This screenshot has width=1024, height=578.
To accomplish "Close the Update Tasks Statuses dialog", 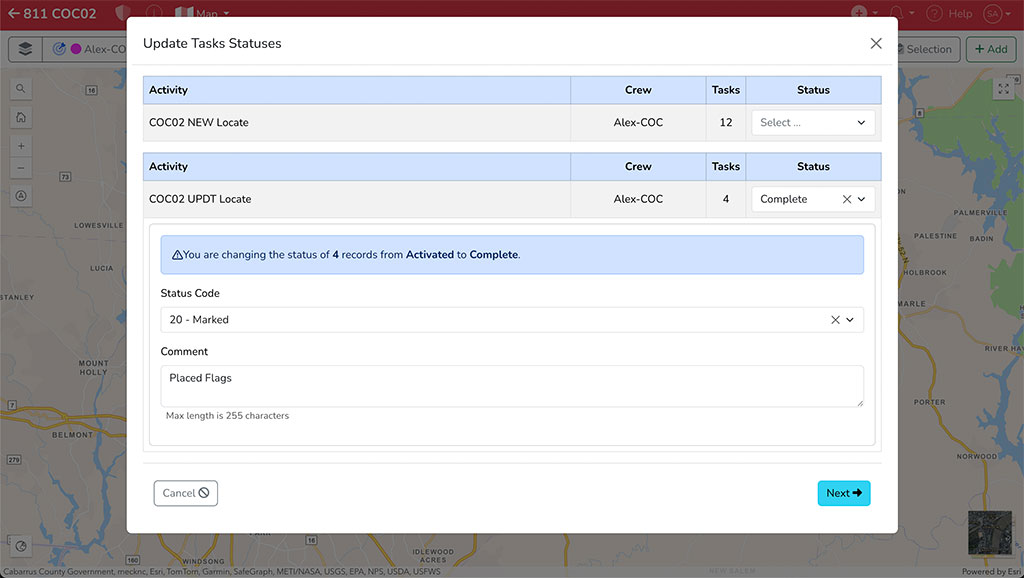I will [876, 44].
